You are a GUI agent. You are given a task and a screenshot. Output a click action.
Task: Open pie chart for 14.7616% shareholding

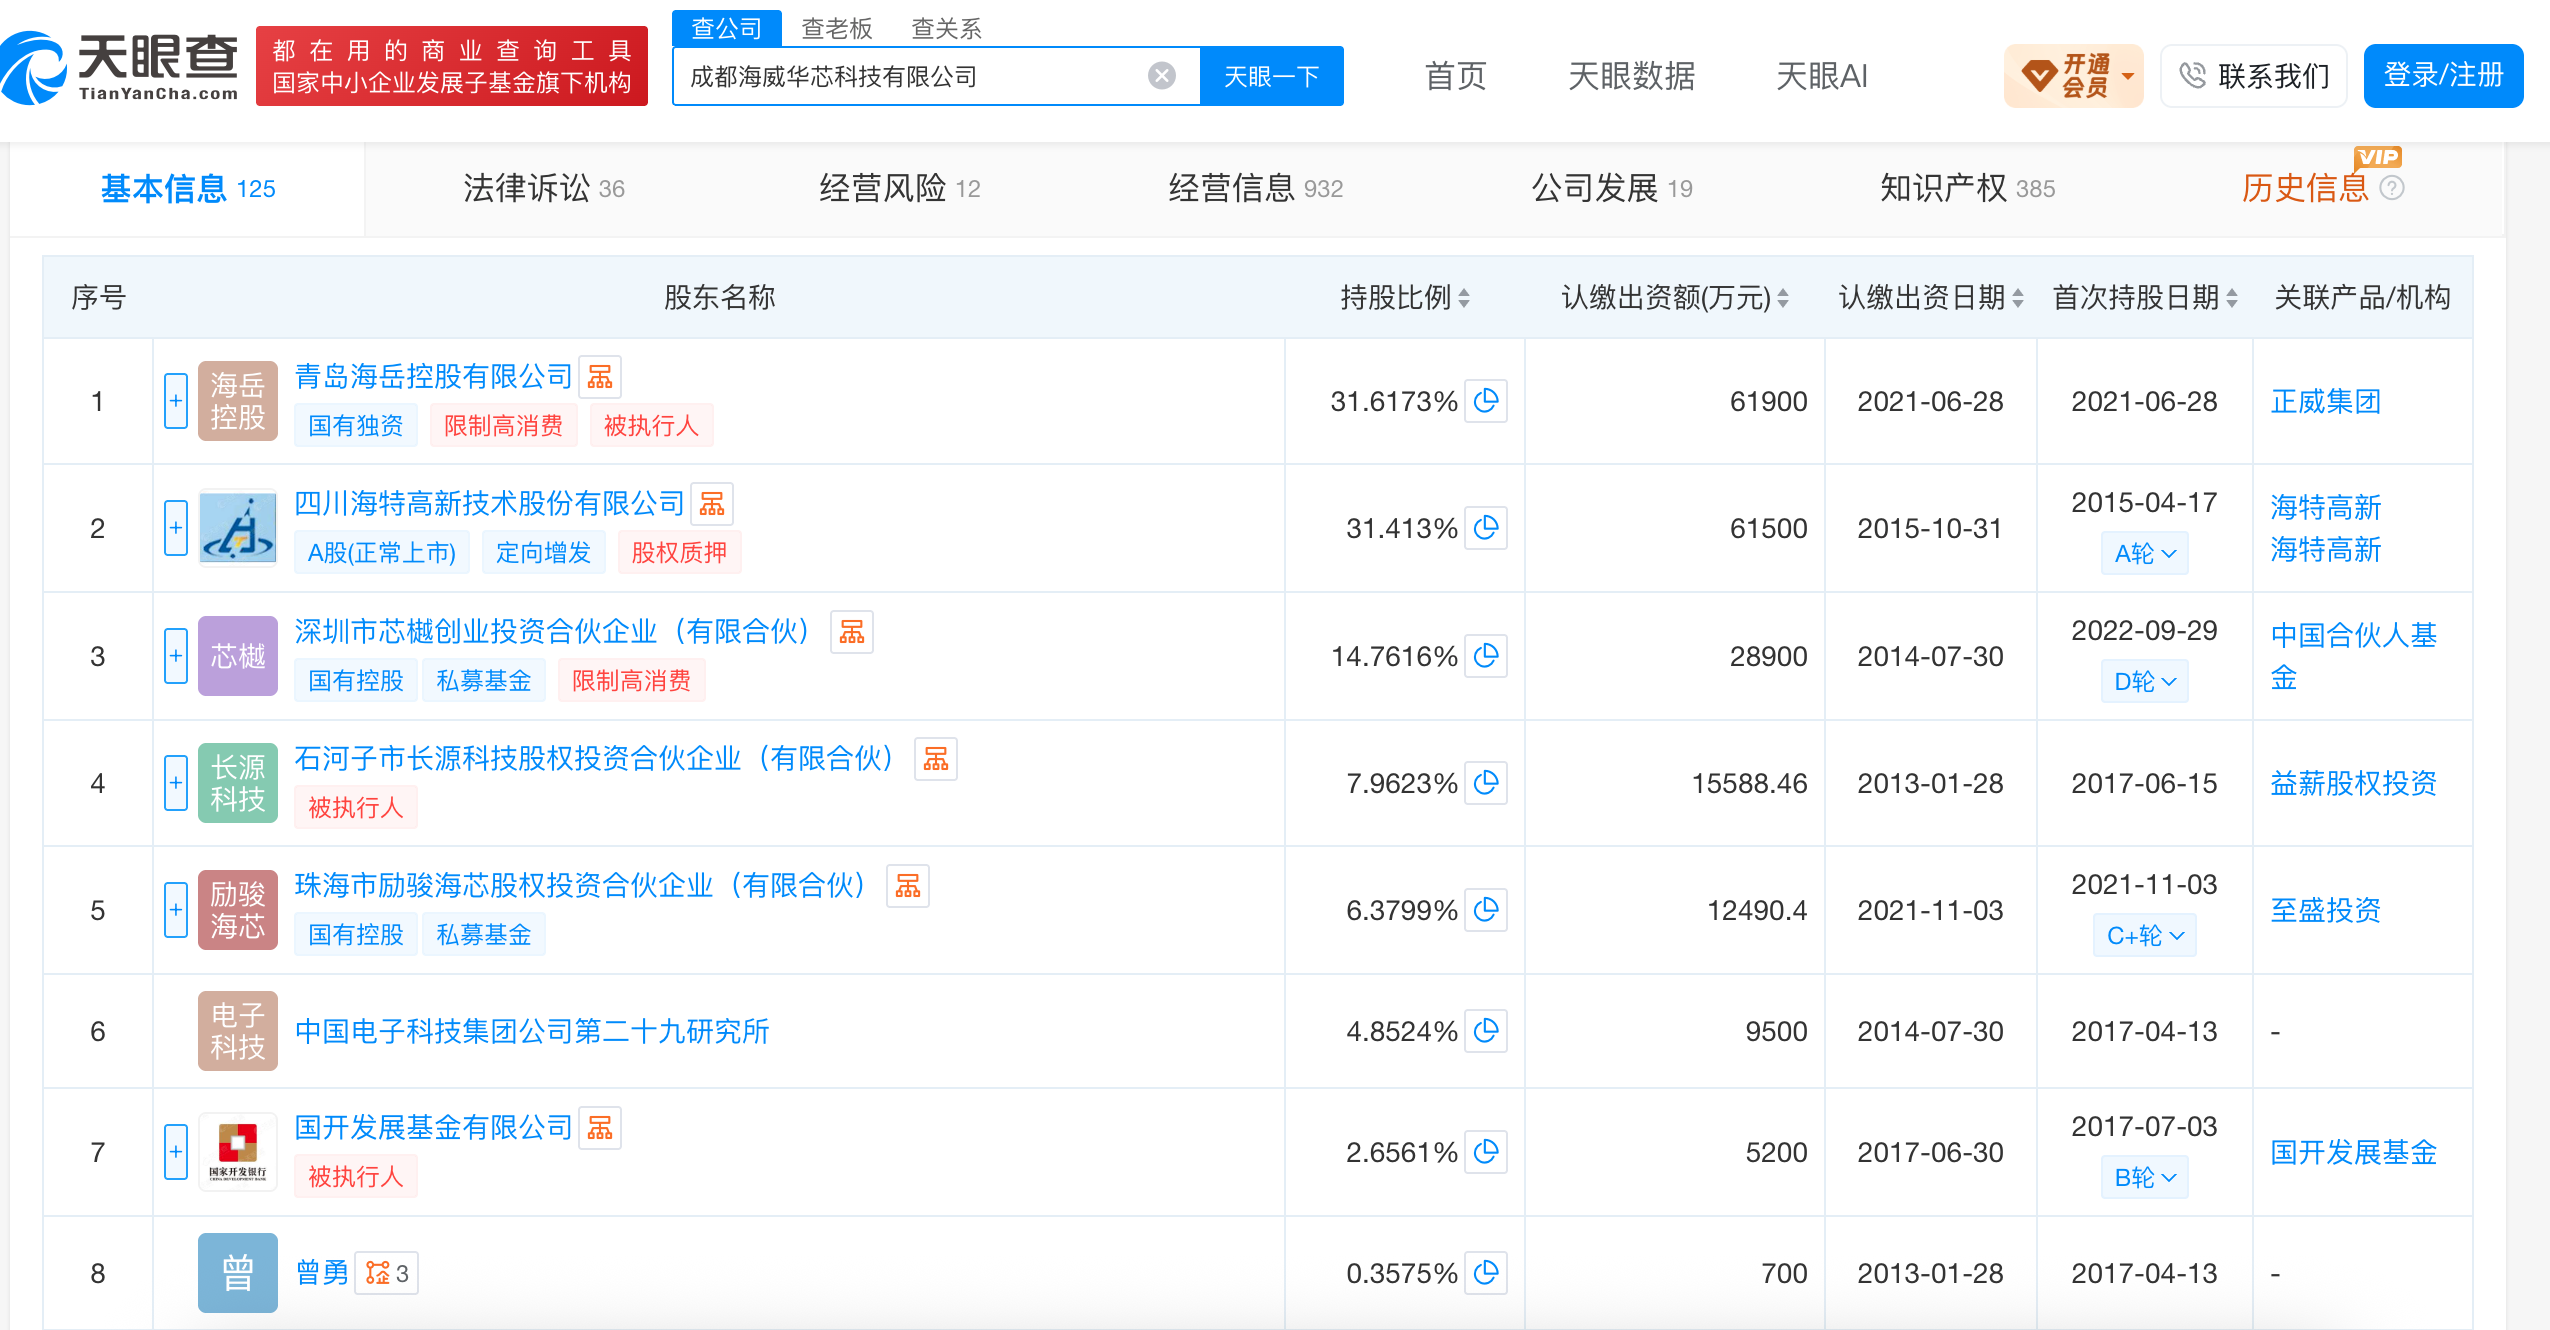pyautogui.click(x=1486, y=656)
